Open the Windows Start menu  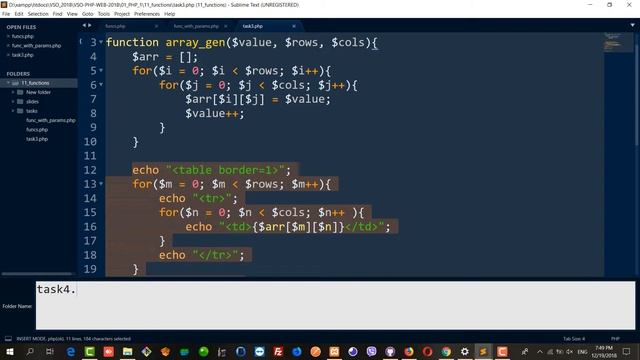9,351
